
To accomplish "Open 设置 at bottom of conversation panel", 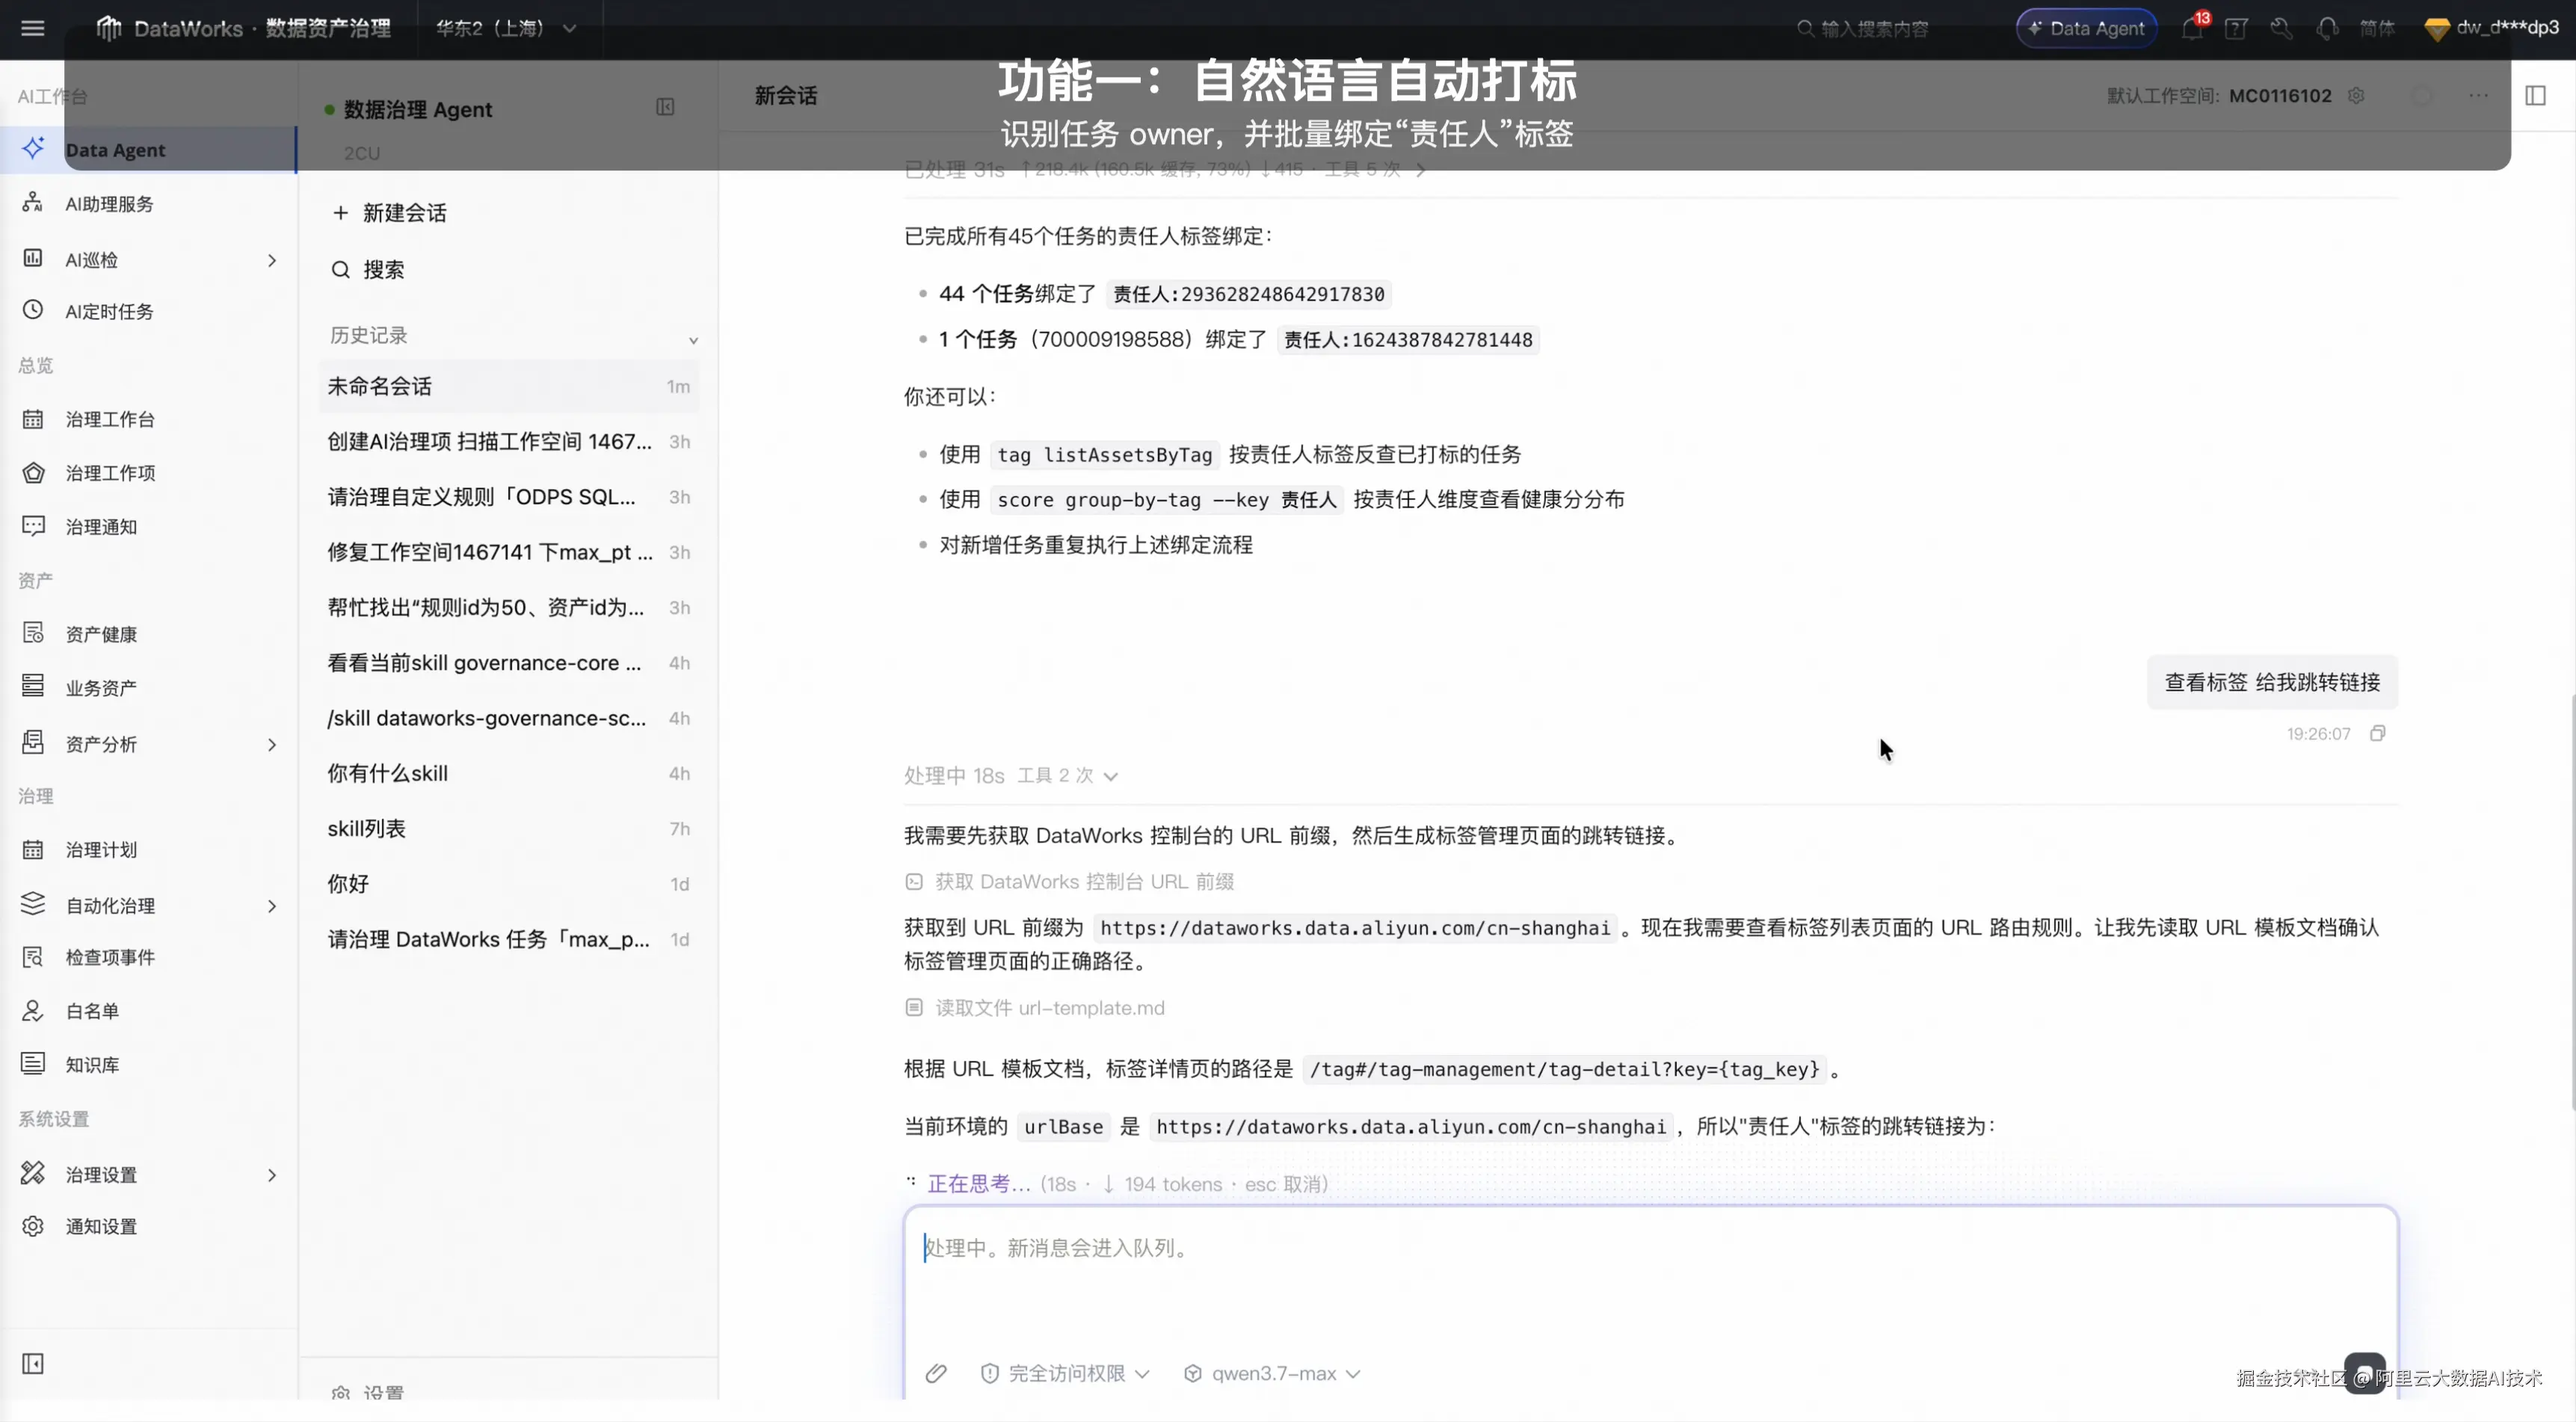I will (368, 1392).
